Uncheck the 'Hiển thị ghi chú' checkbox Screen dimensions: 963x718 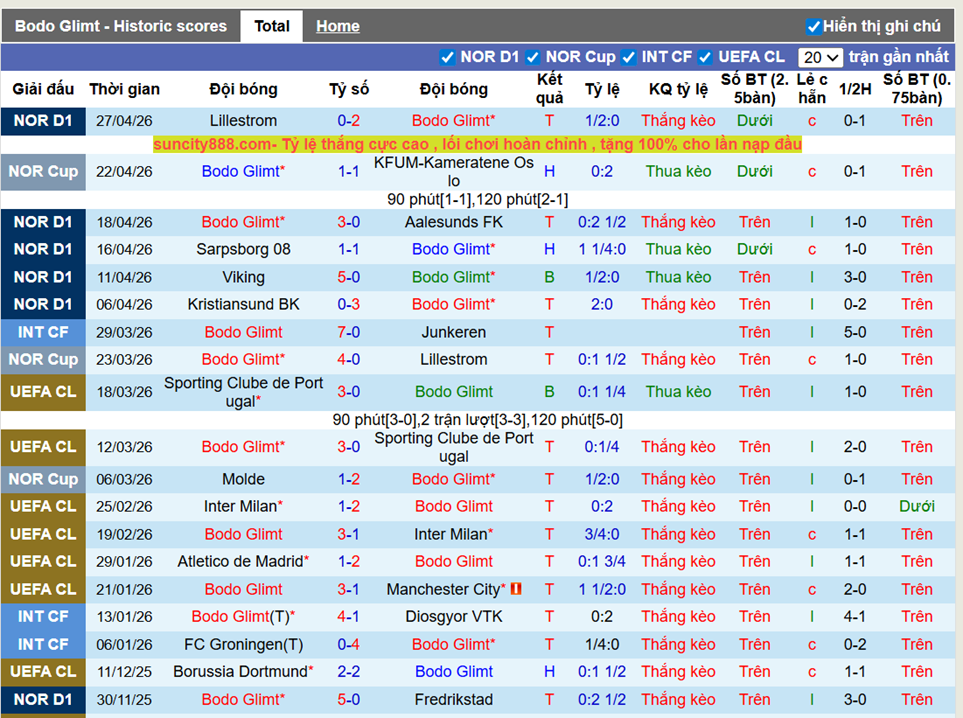(813, 26)
